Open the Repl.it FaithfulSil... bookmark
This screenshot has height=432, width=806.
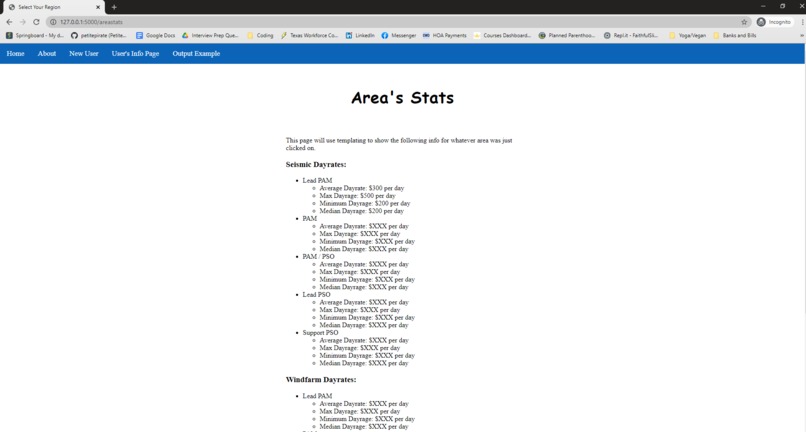[x=631, y=35]
